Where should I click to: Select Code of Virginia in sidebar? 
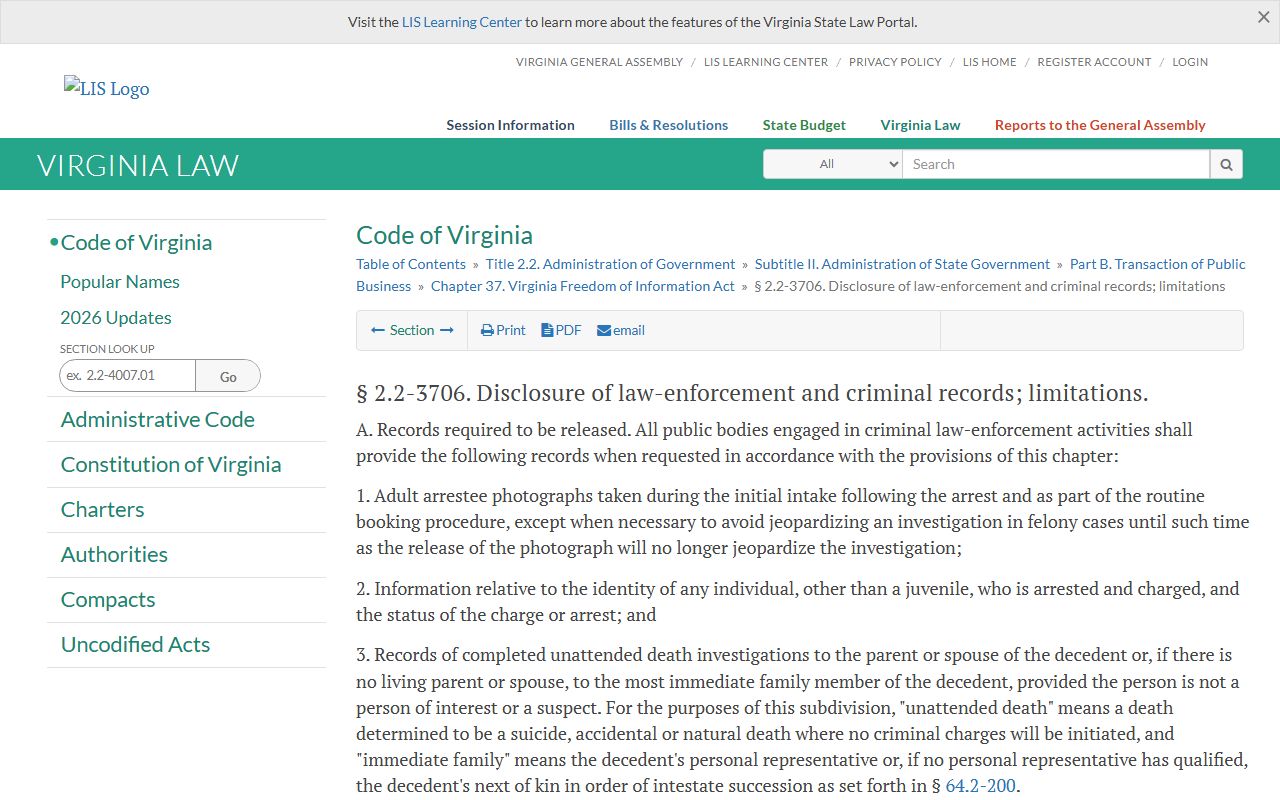(136, 243)
